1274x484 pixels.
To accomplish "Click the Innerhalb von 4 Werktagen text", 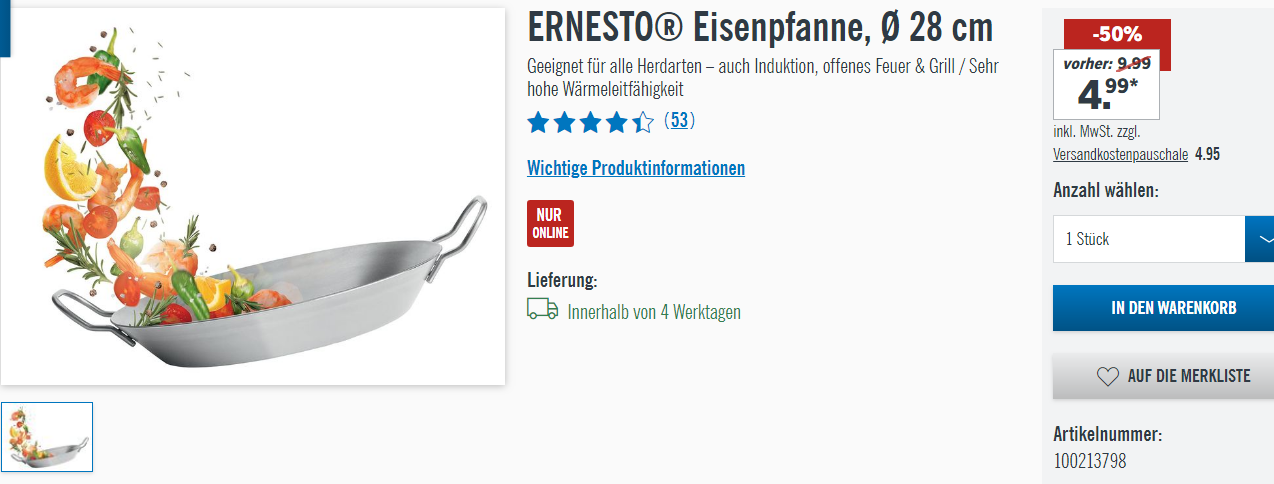I will [654, 312].
